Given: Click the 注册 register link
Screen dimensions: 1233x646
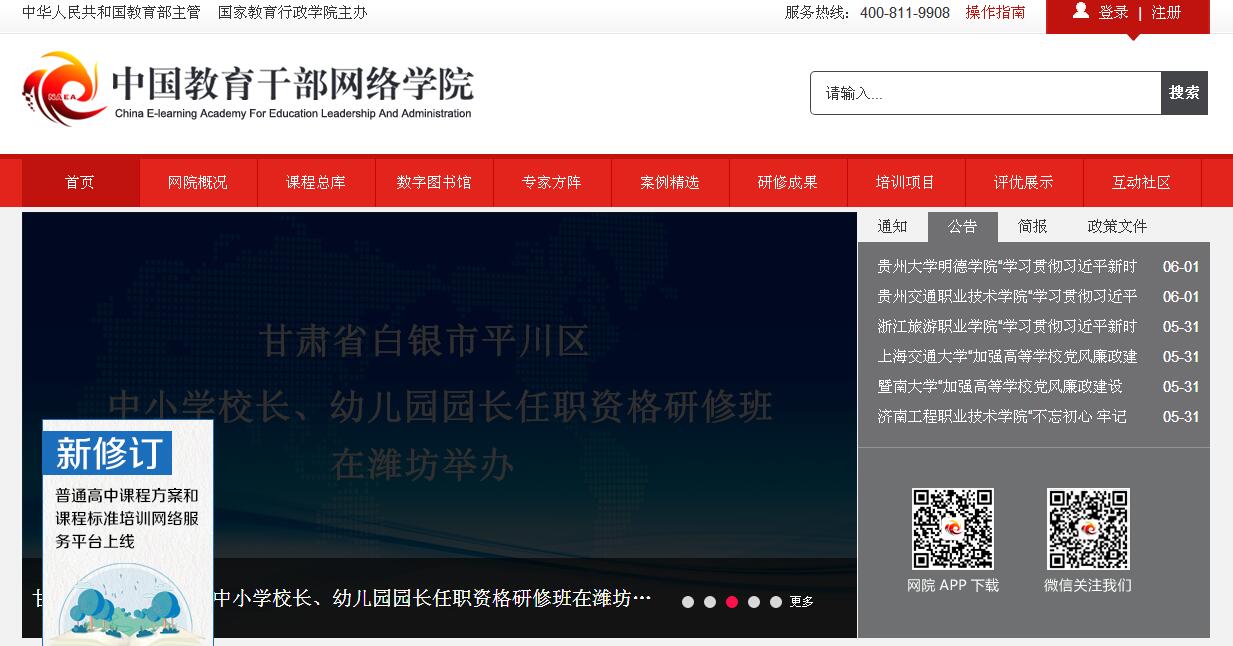Looking at the screenshot, I should click(x=1166, y=12).
